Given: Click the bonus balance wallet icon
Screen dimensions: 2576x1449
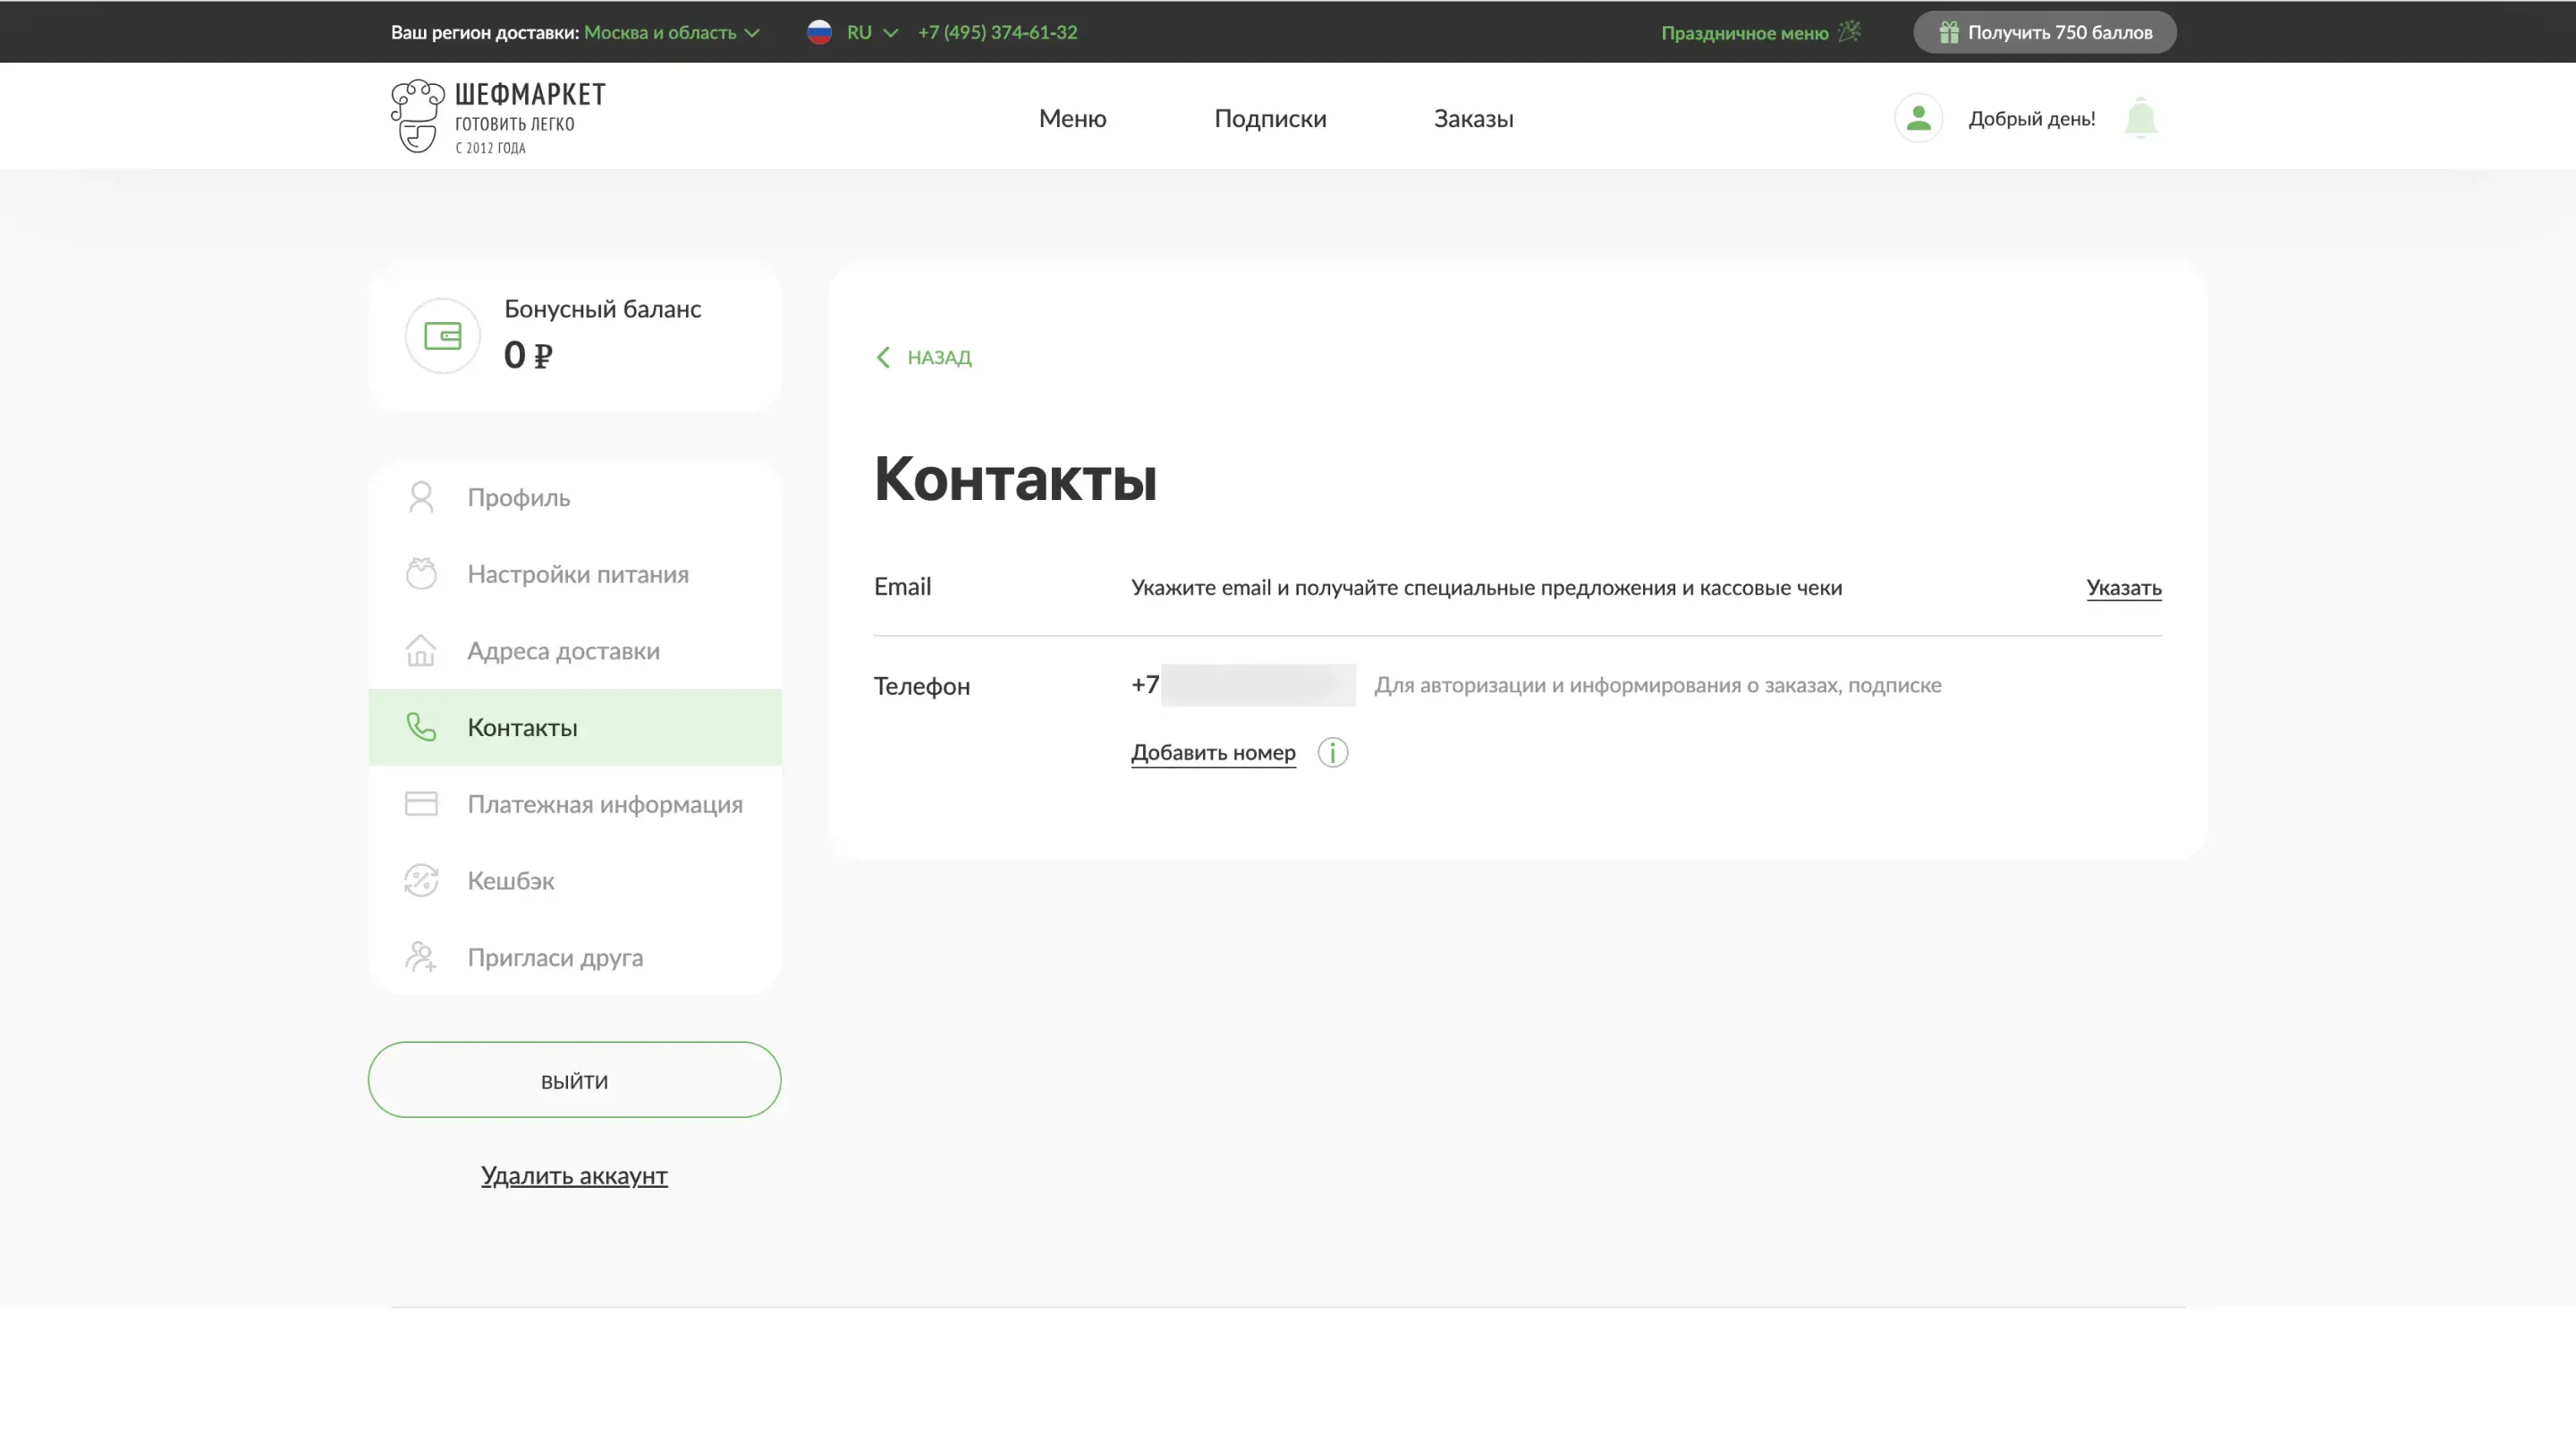Looking at the screenshot, I should [x=442, y=336].
